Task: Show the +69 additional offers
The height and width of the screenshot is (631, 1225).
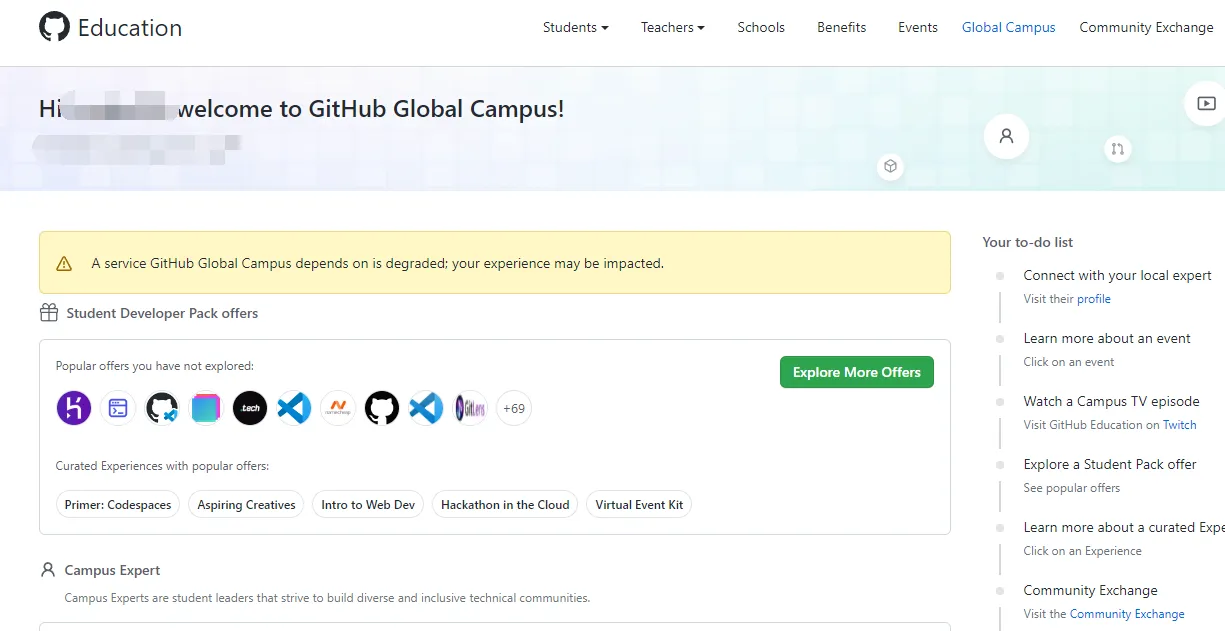Action: tap(514, 408)
